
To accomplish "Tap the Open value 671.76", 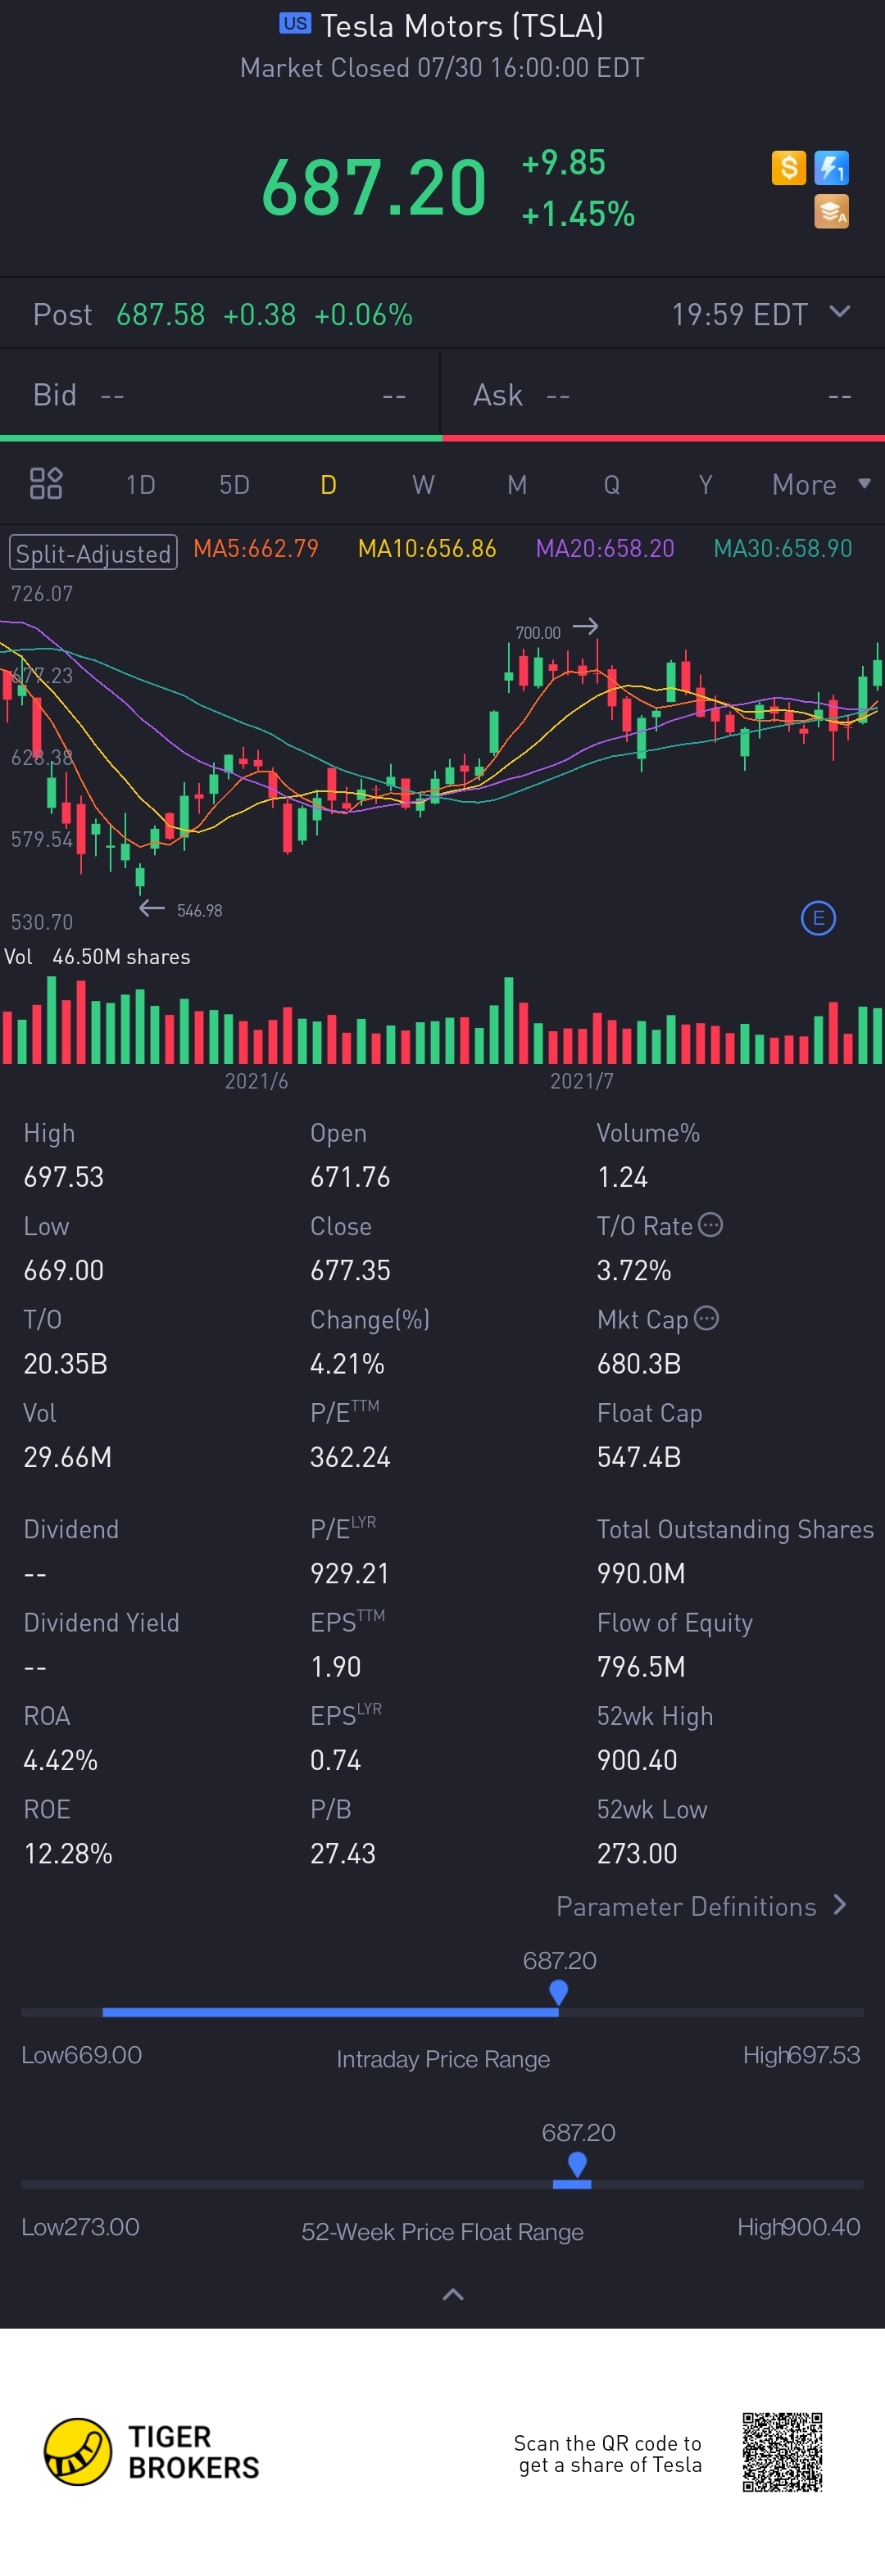I will [x=350, y=1176].
